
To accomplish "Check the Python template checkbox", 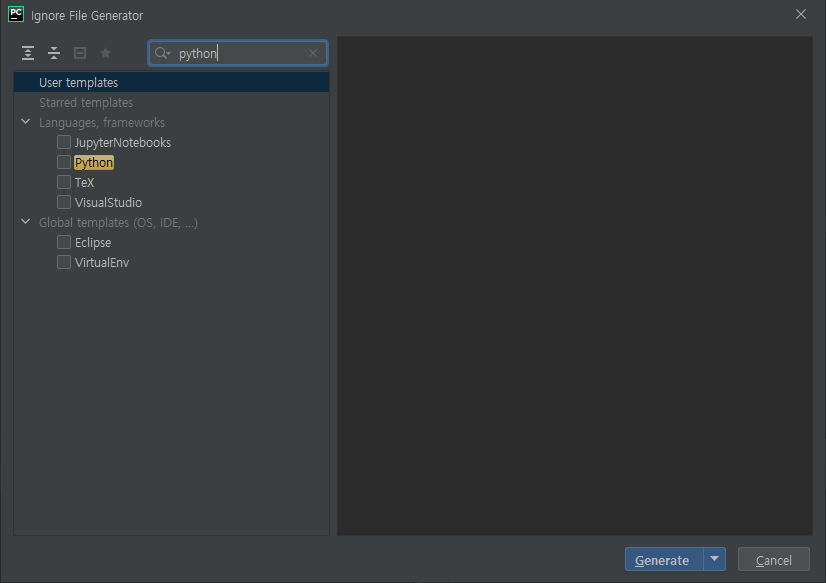I will pyautogui.click(x=64, y=162).
